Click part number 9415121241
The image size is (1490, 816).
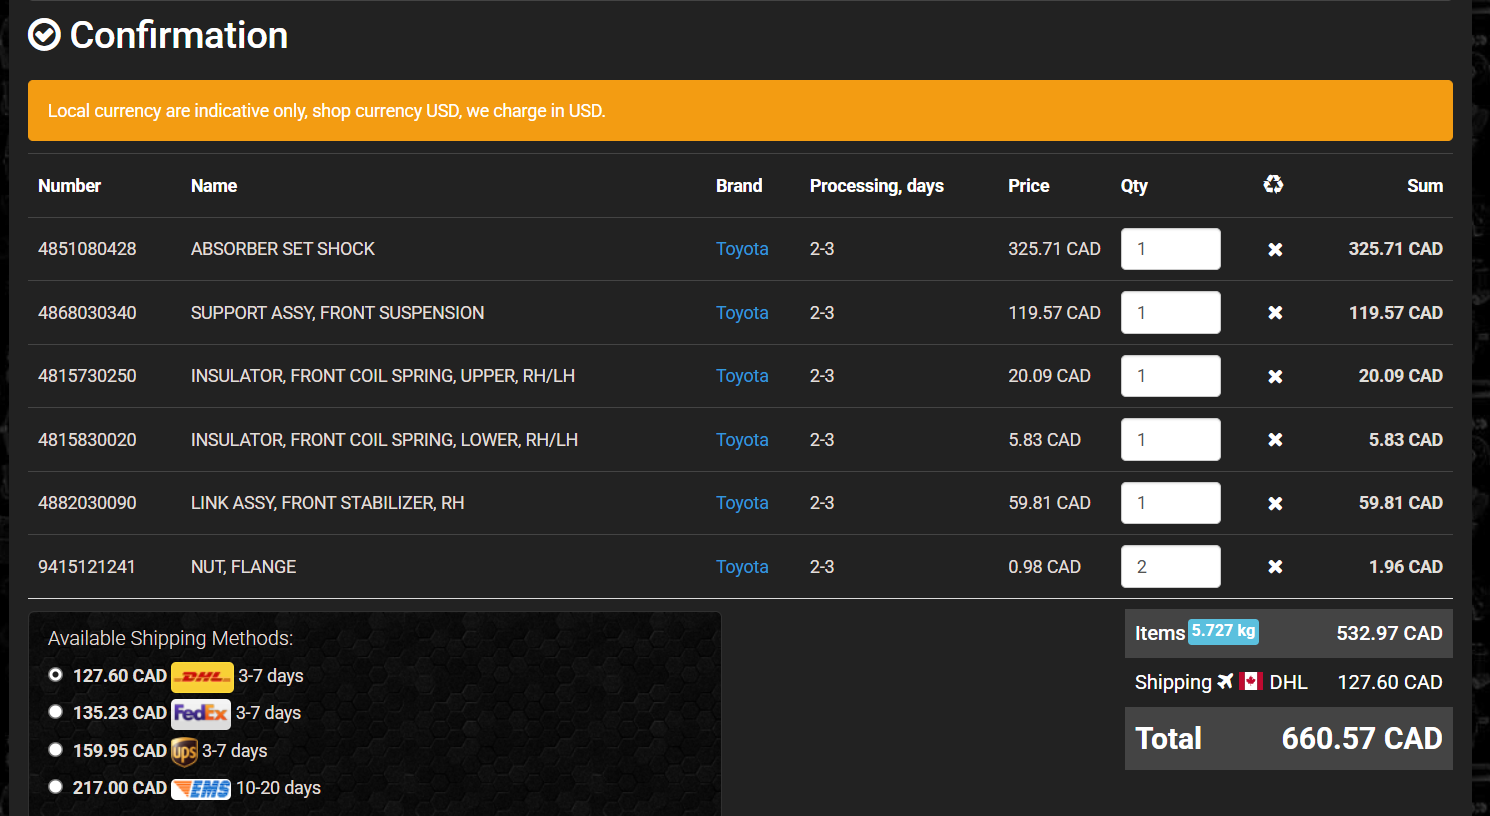click(x=86, y=567)
